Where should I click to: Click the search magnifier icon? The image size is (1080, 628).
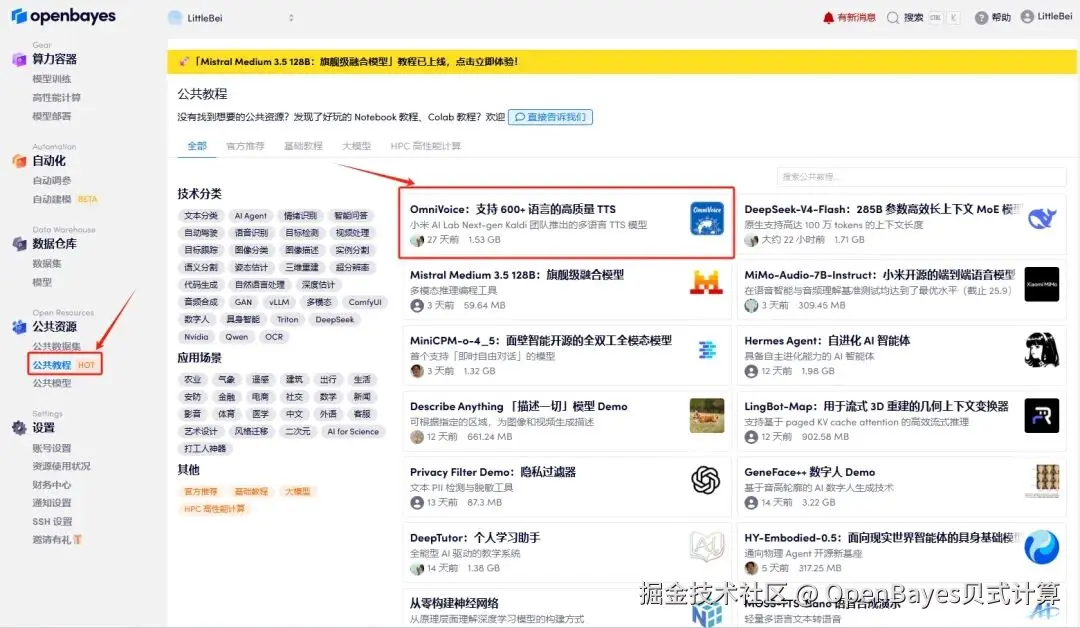tap(893, 18)
